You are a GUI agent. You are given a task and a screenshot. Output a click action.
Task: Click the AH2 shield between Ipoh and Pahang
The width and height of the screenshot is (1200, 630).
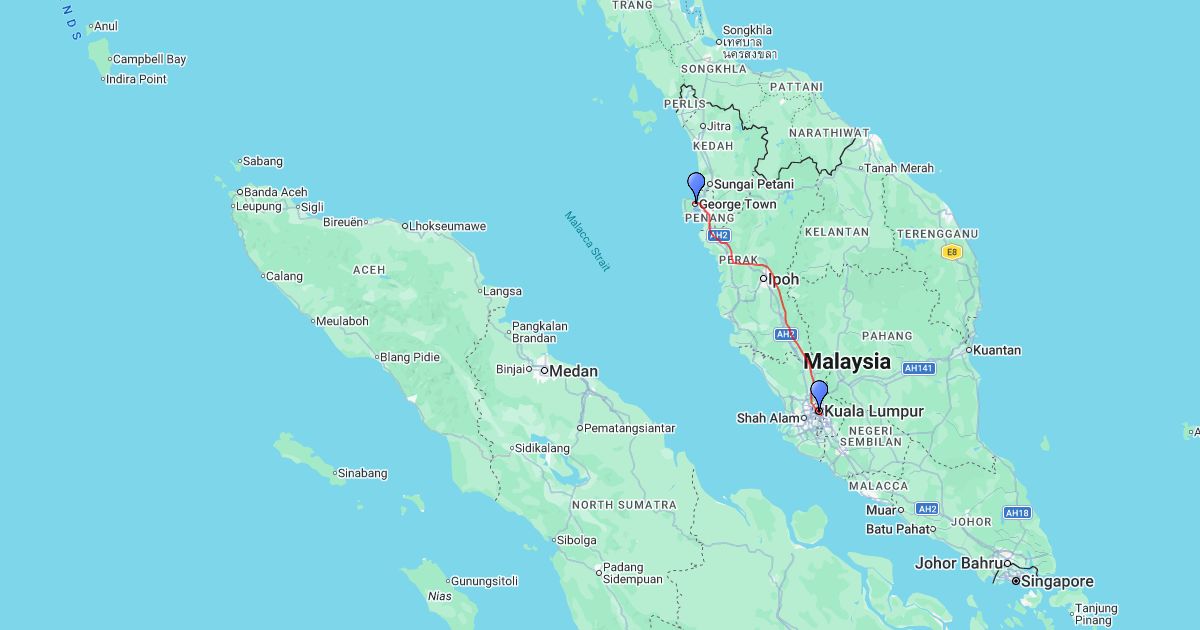point(785,334)
